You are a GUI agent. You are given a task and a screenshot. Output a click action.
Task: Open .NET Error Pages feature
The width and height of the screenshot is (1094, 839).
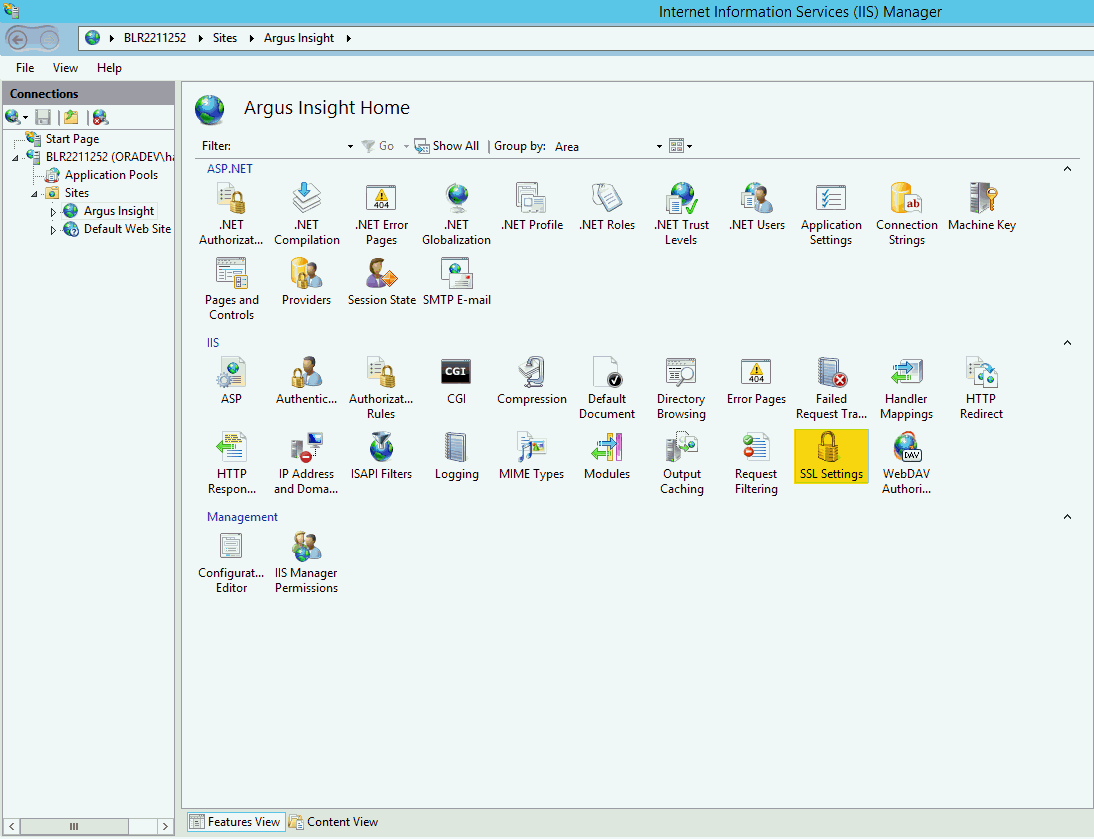pos(381,213)
